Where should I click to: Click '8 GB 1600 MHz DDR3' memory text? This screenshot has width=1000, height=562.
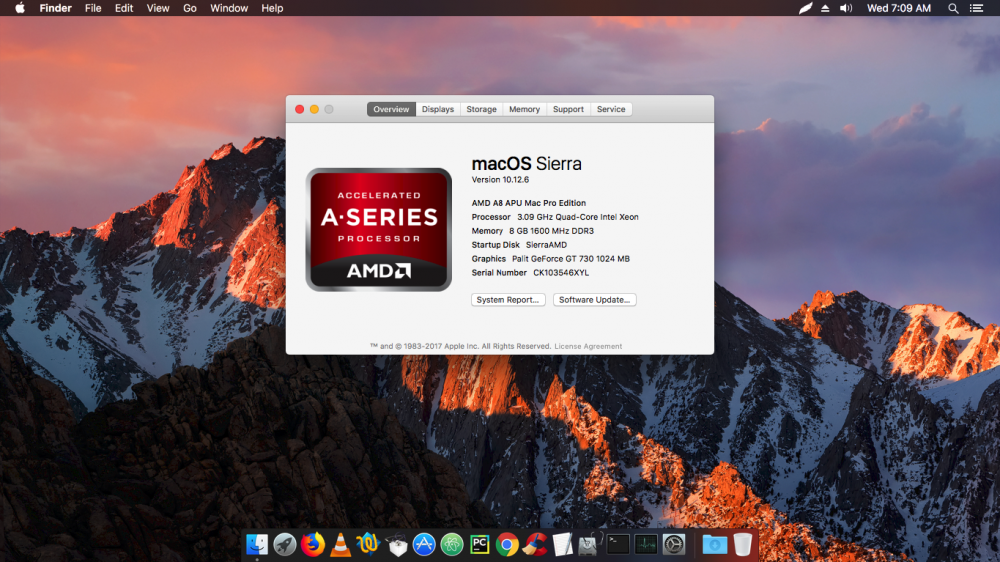[551, 231]
